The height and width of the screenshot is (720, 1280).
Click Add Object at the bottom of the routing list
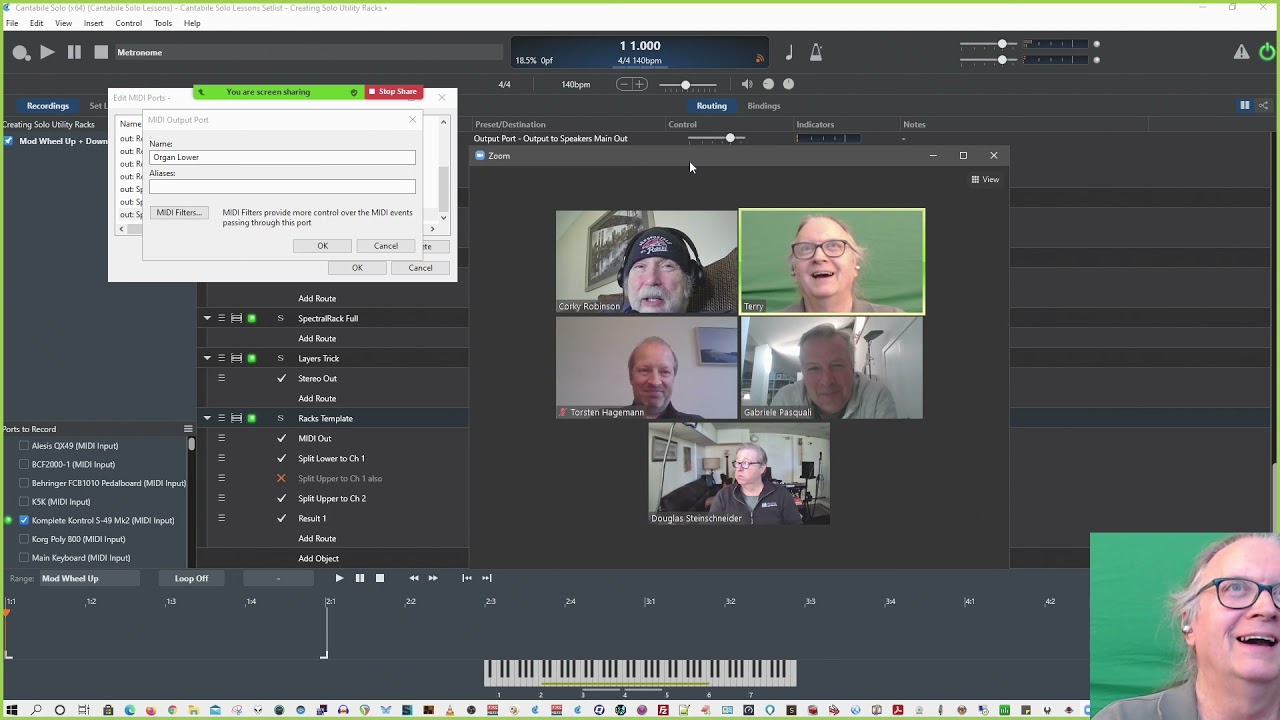click(318, 558)
